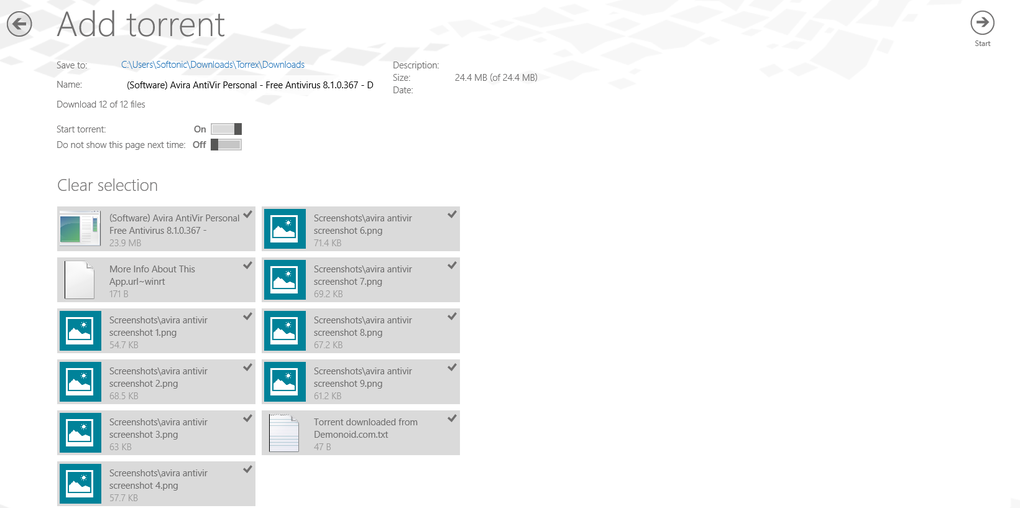Click the image icon of screenshot 2.png
Screen dimensions: 1020x508
tap(80, 382)
